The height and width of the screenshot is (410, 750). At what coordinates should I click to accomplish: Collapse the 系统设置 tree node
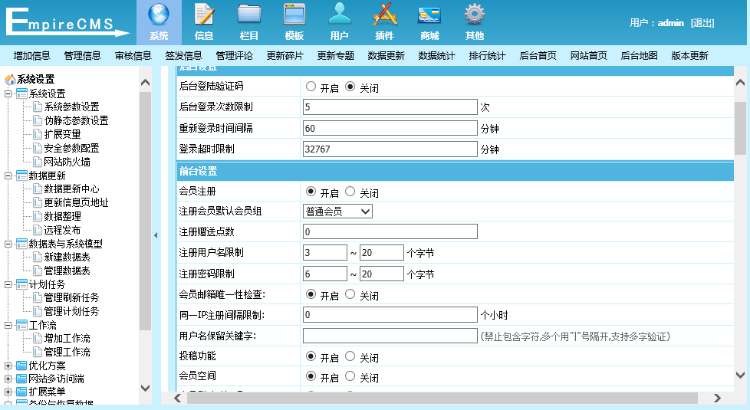[x=8, y=94]
